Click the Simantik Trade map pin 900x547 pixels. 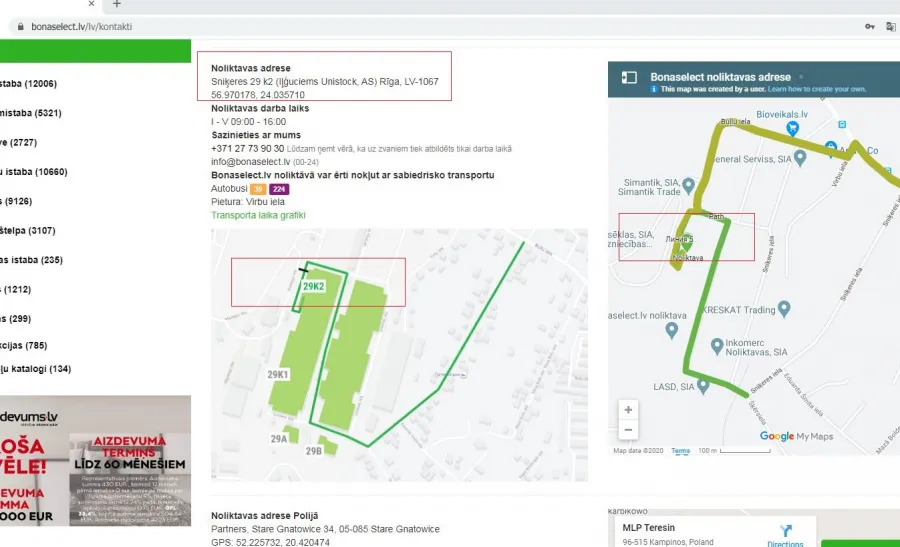(x=688, y=185)
